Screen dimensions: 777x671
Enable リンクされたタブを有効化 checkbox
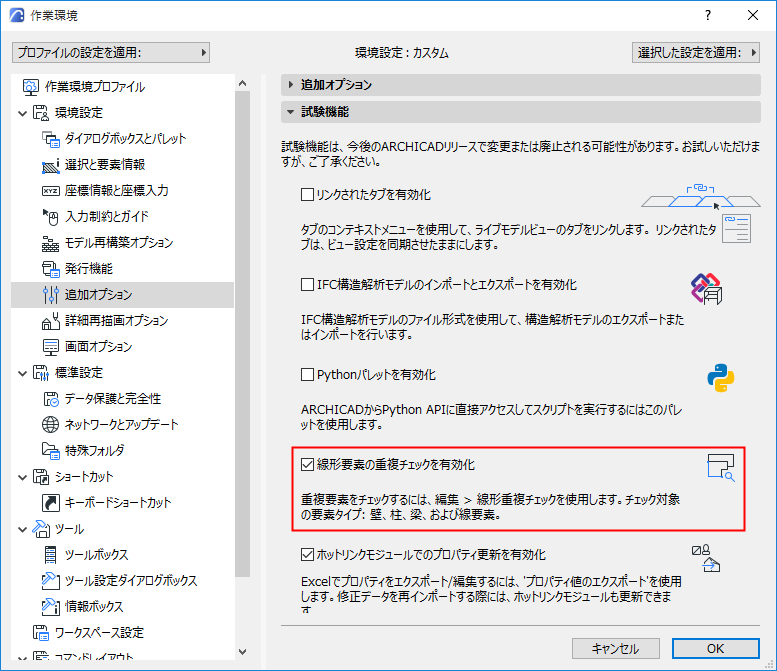click(307, 195)
